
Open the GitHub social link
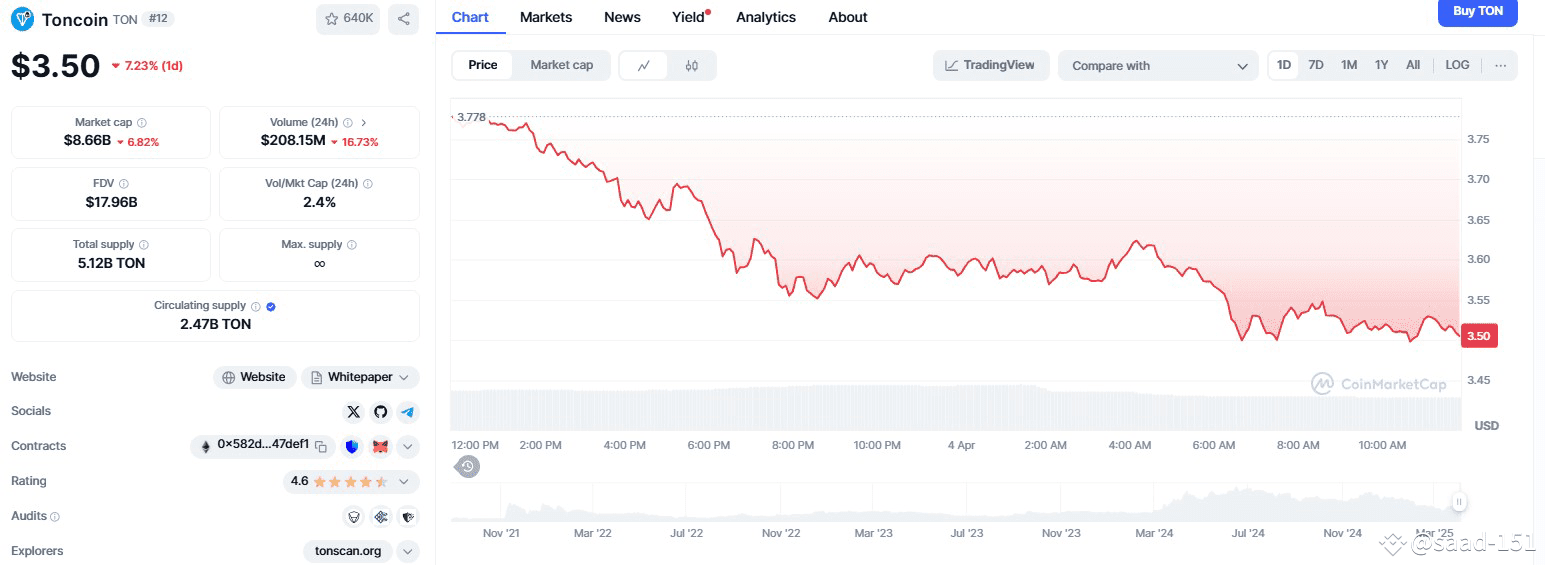[x=380, y=411]
